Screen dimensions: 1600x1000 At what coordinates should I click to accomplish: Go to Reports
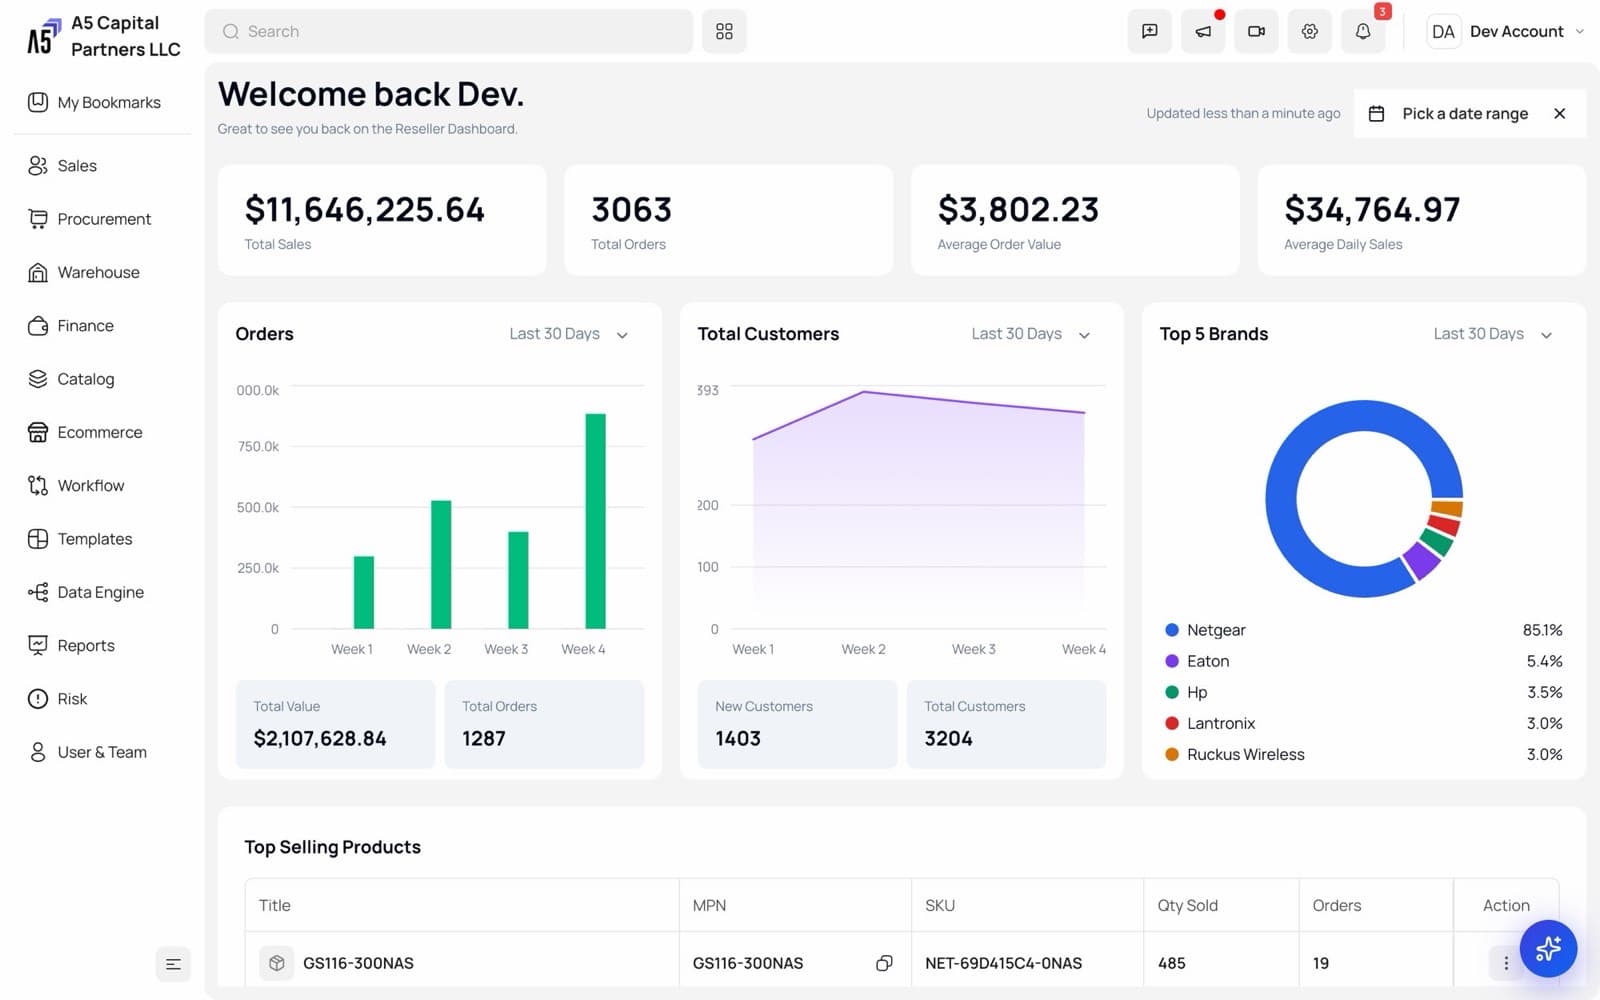pos(71,646)
